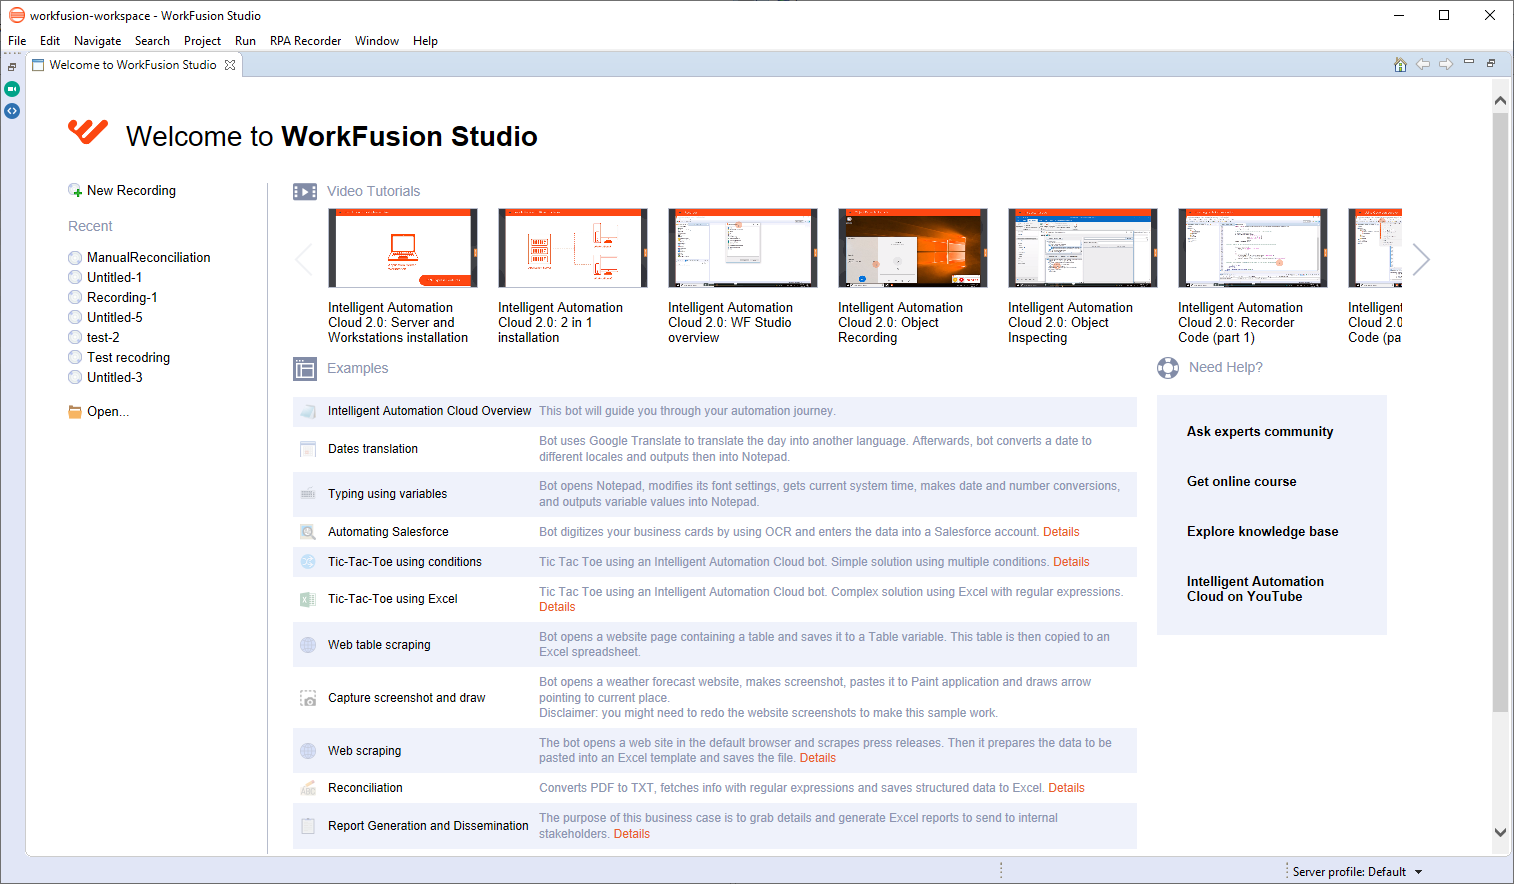This screenshot has width=1514, height=884.
Task: Open recent item Untitled-3
Action: (114, 378)
